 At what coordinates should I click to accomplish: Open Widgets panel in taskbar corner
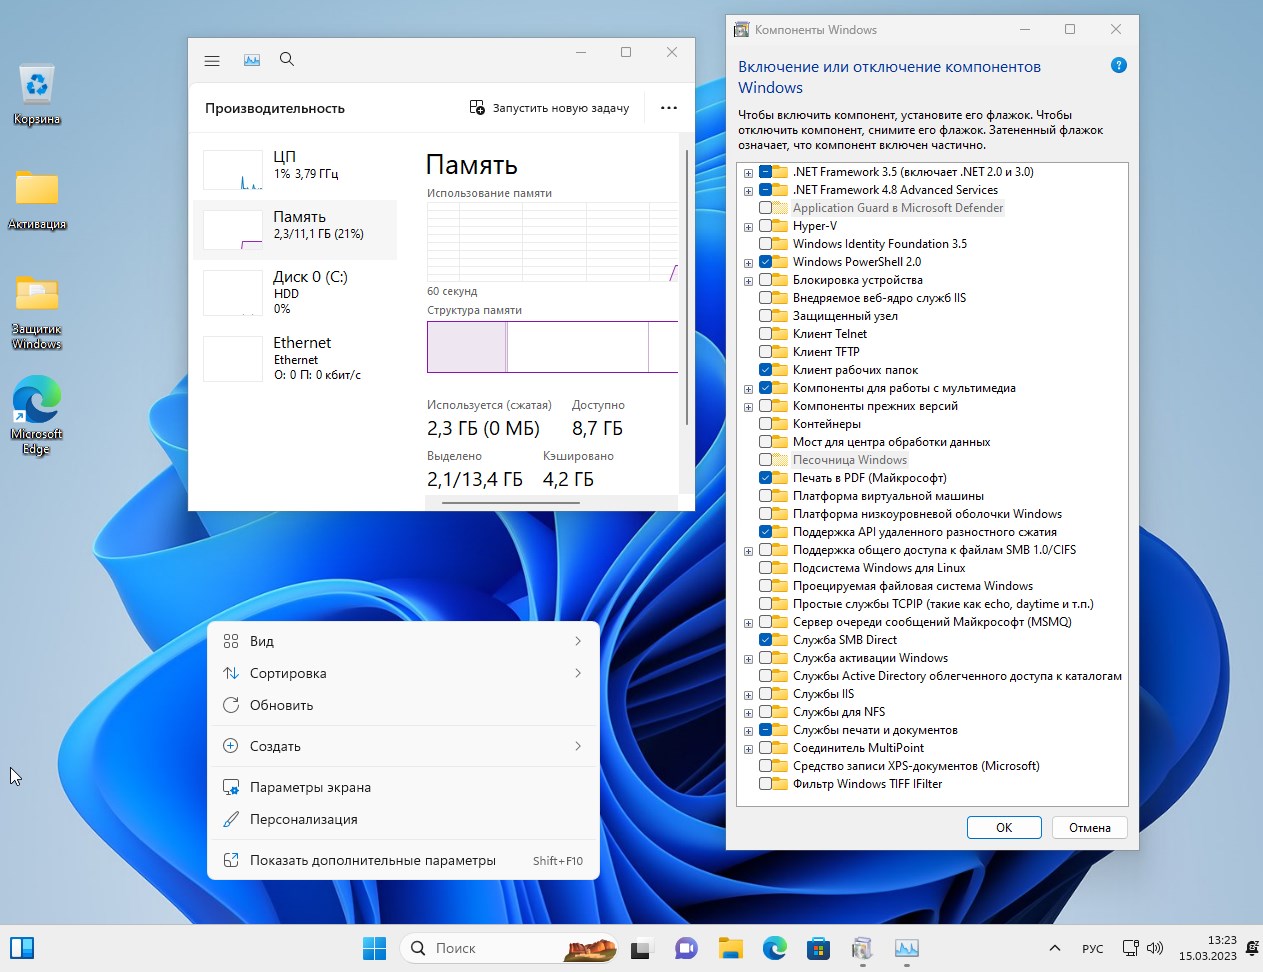point(22,948)
